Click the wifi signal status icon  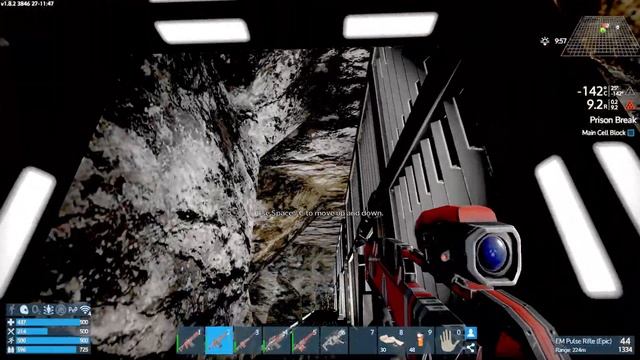[x=85, y=310]
